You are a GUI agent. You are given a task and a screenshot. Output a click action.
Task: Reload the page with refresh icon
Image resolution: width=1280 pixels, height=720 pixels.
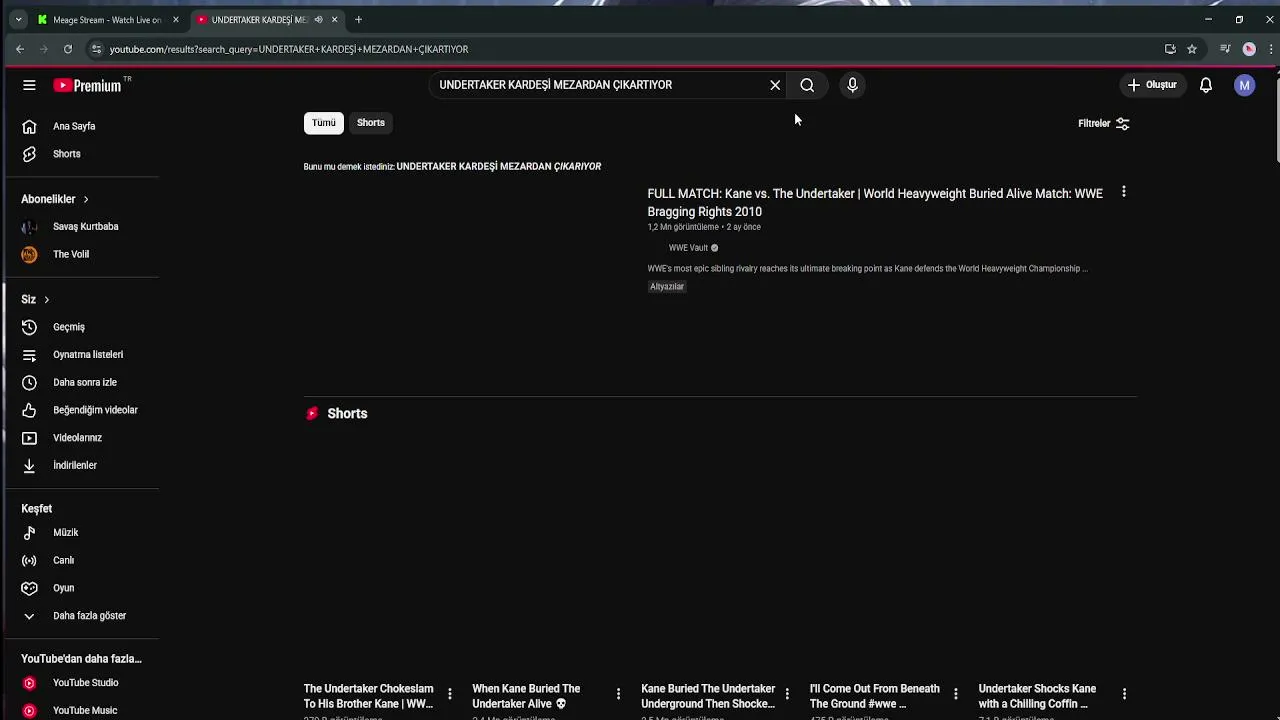click(67, 49)
